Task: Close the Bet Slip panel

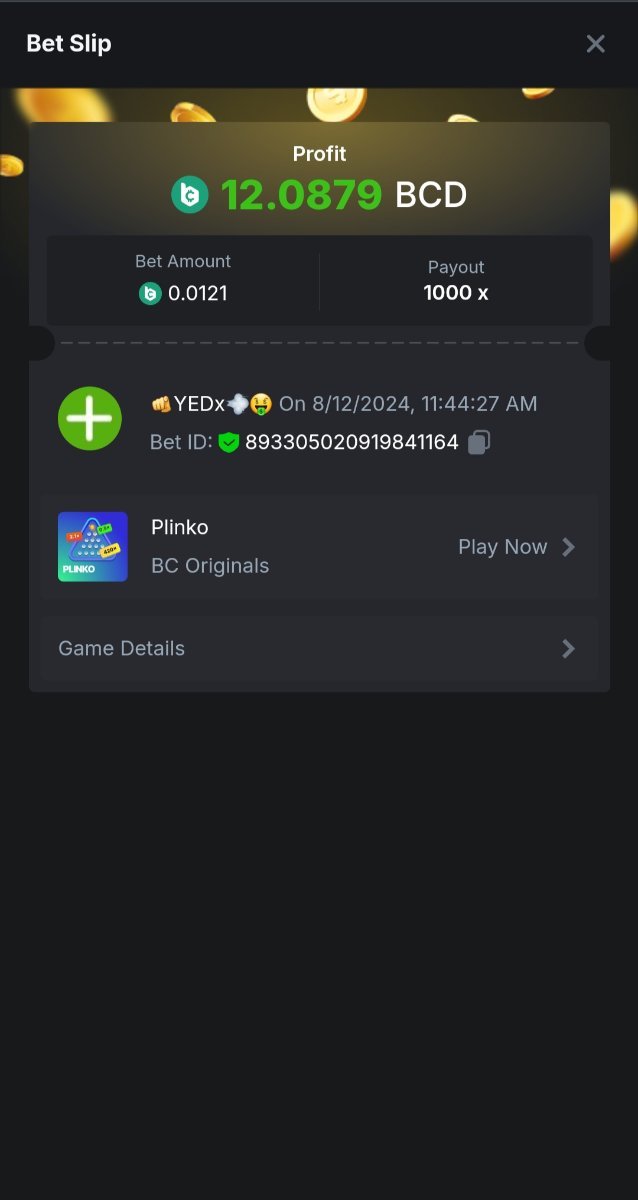Action: pos(595,44)
